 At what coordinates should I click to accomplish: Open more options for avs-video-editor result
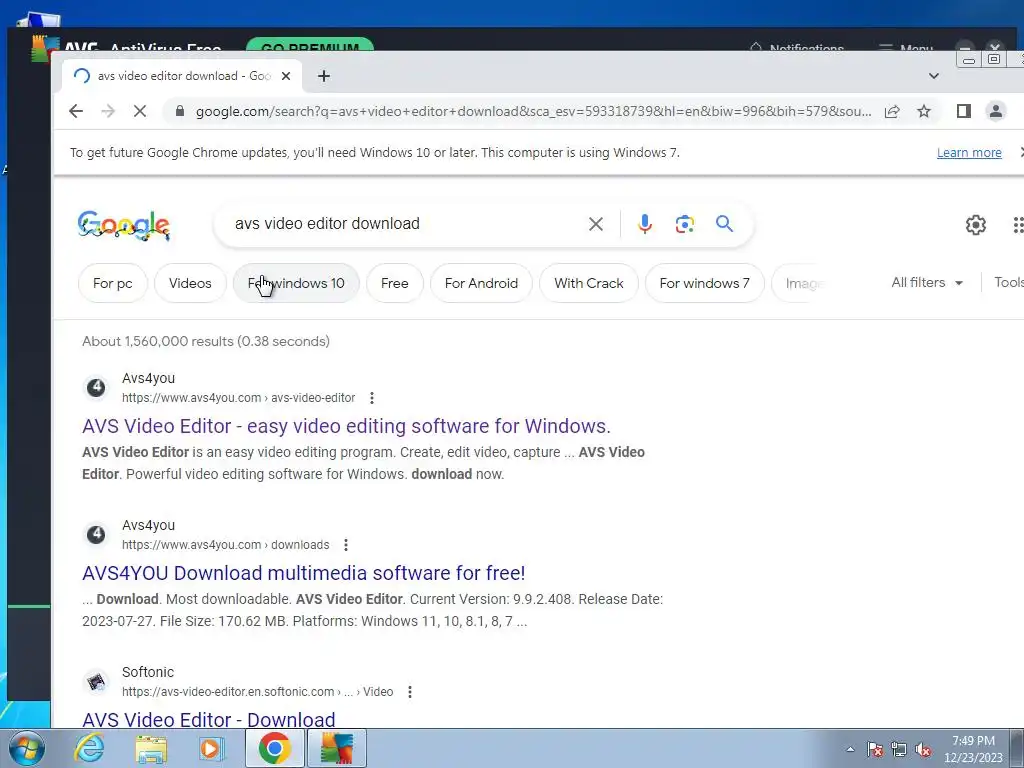[x=372, y=398]
